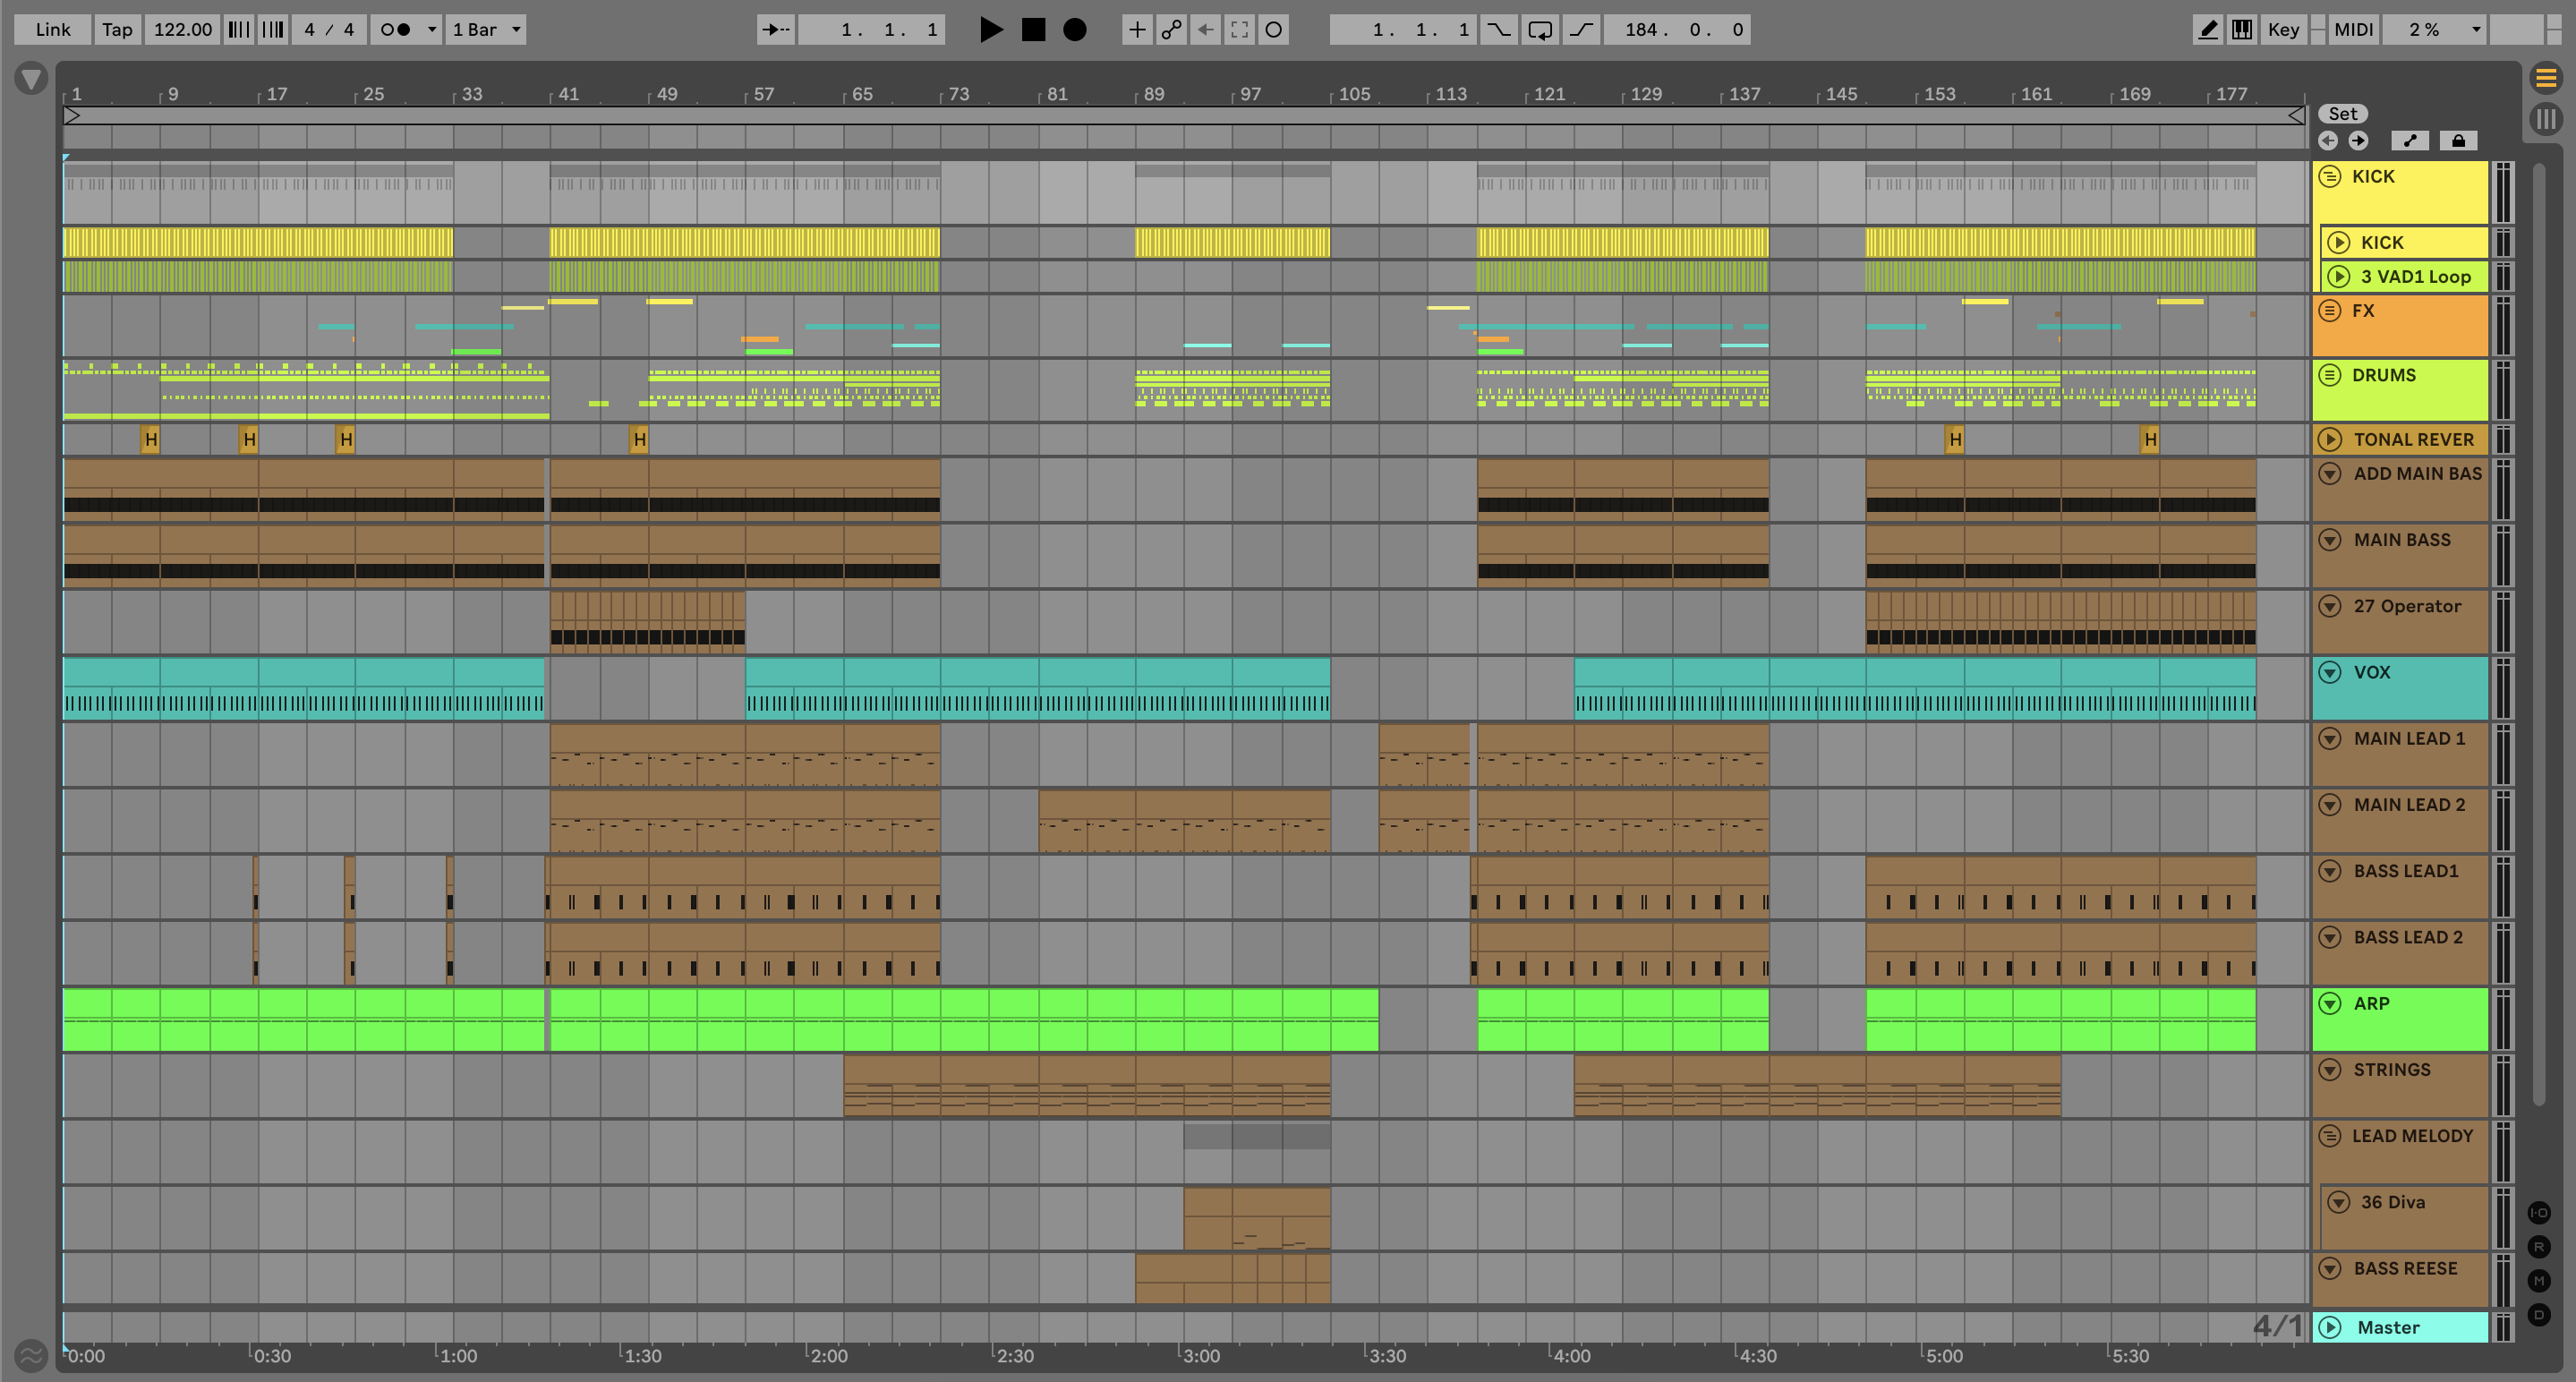Enable the Draw Mode pencil icon
Screen dimensions: 2576x1382
click(x=2208, y=29)
